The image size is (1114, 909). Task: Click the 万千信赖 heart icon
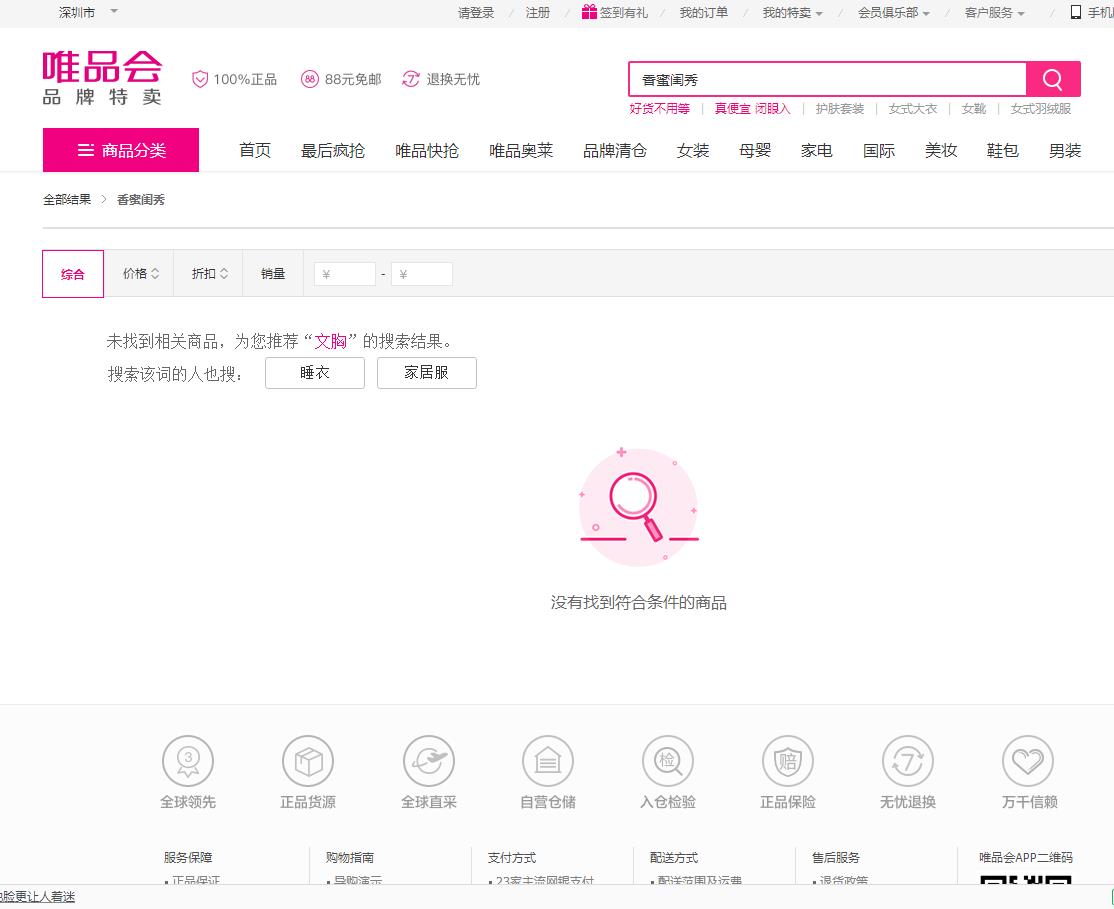pyautogui.click(x=1028, y=760)
